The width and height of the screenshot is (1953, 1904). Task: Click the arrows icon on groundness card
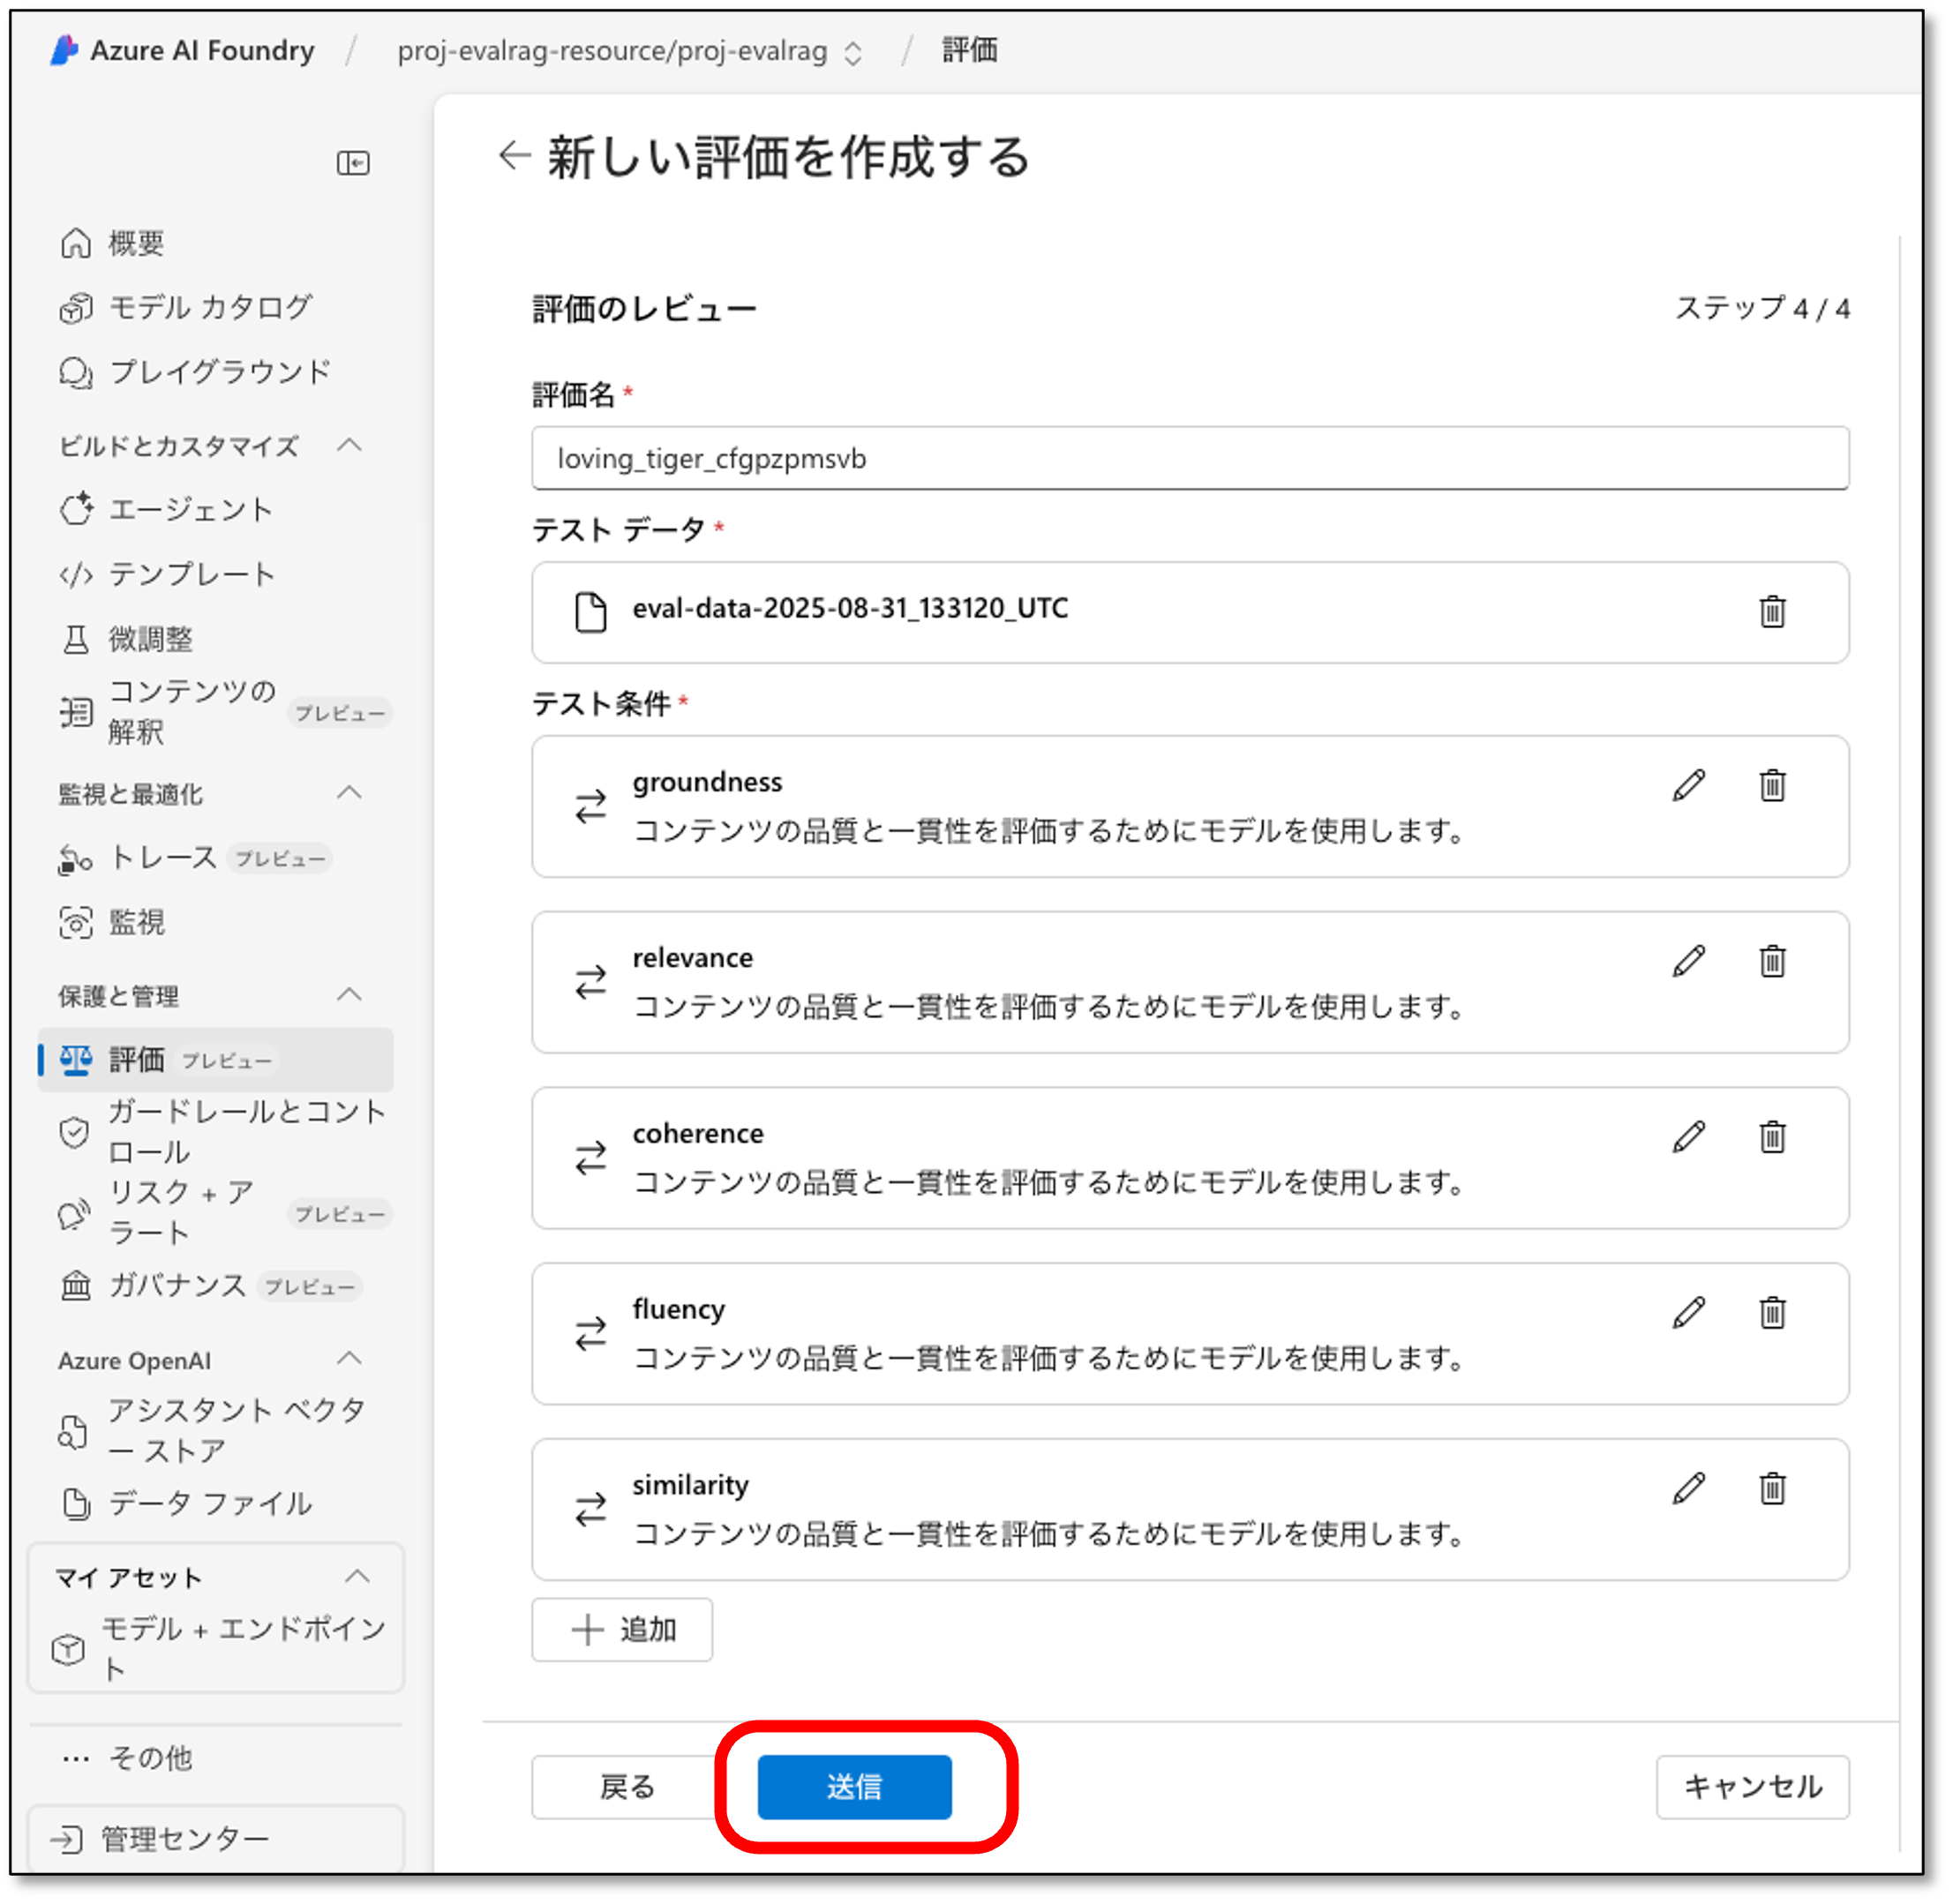coord(592,808)
